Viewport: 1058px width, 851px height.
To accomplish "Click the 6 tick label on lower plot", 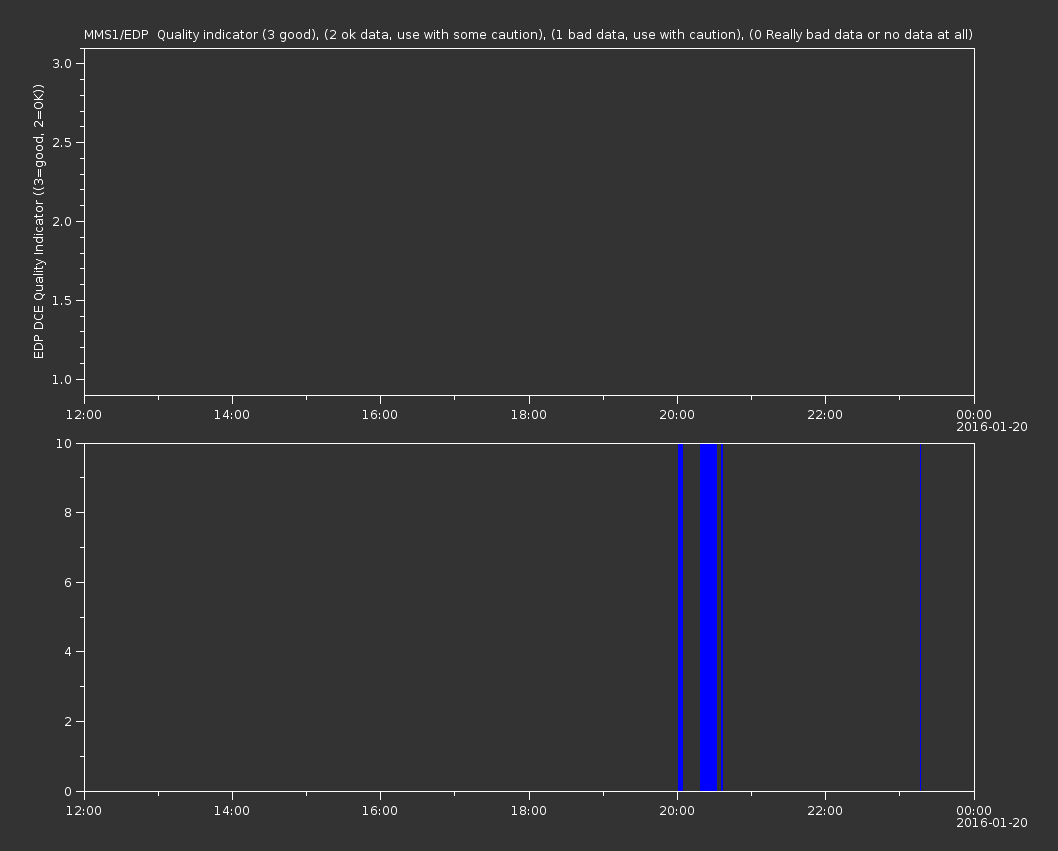I will (69, 583).
